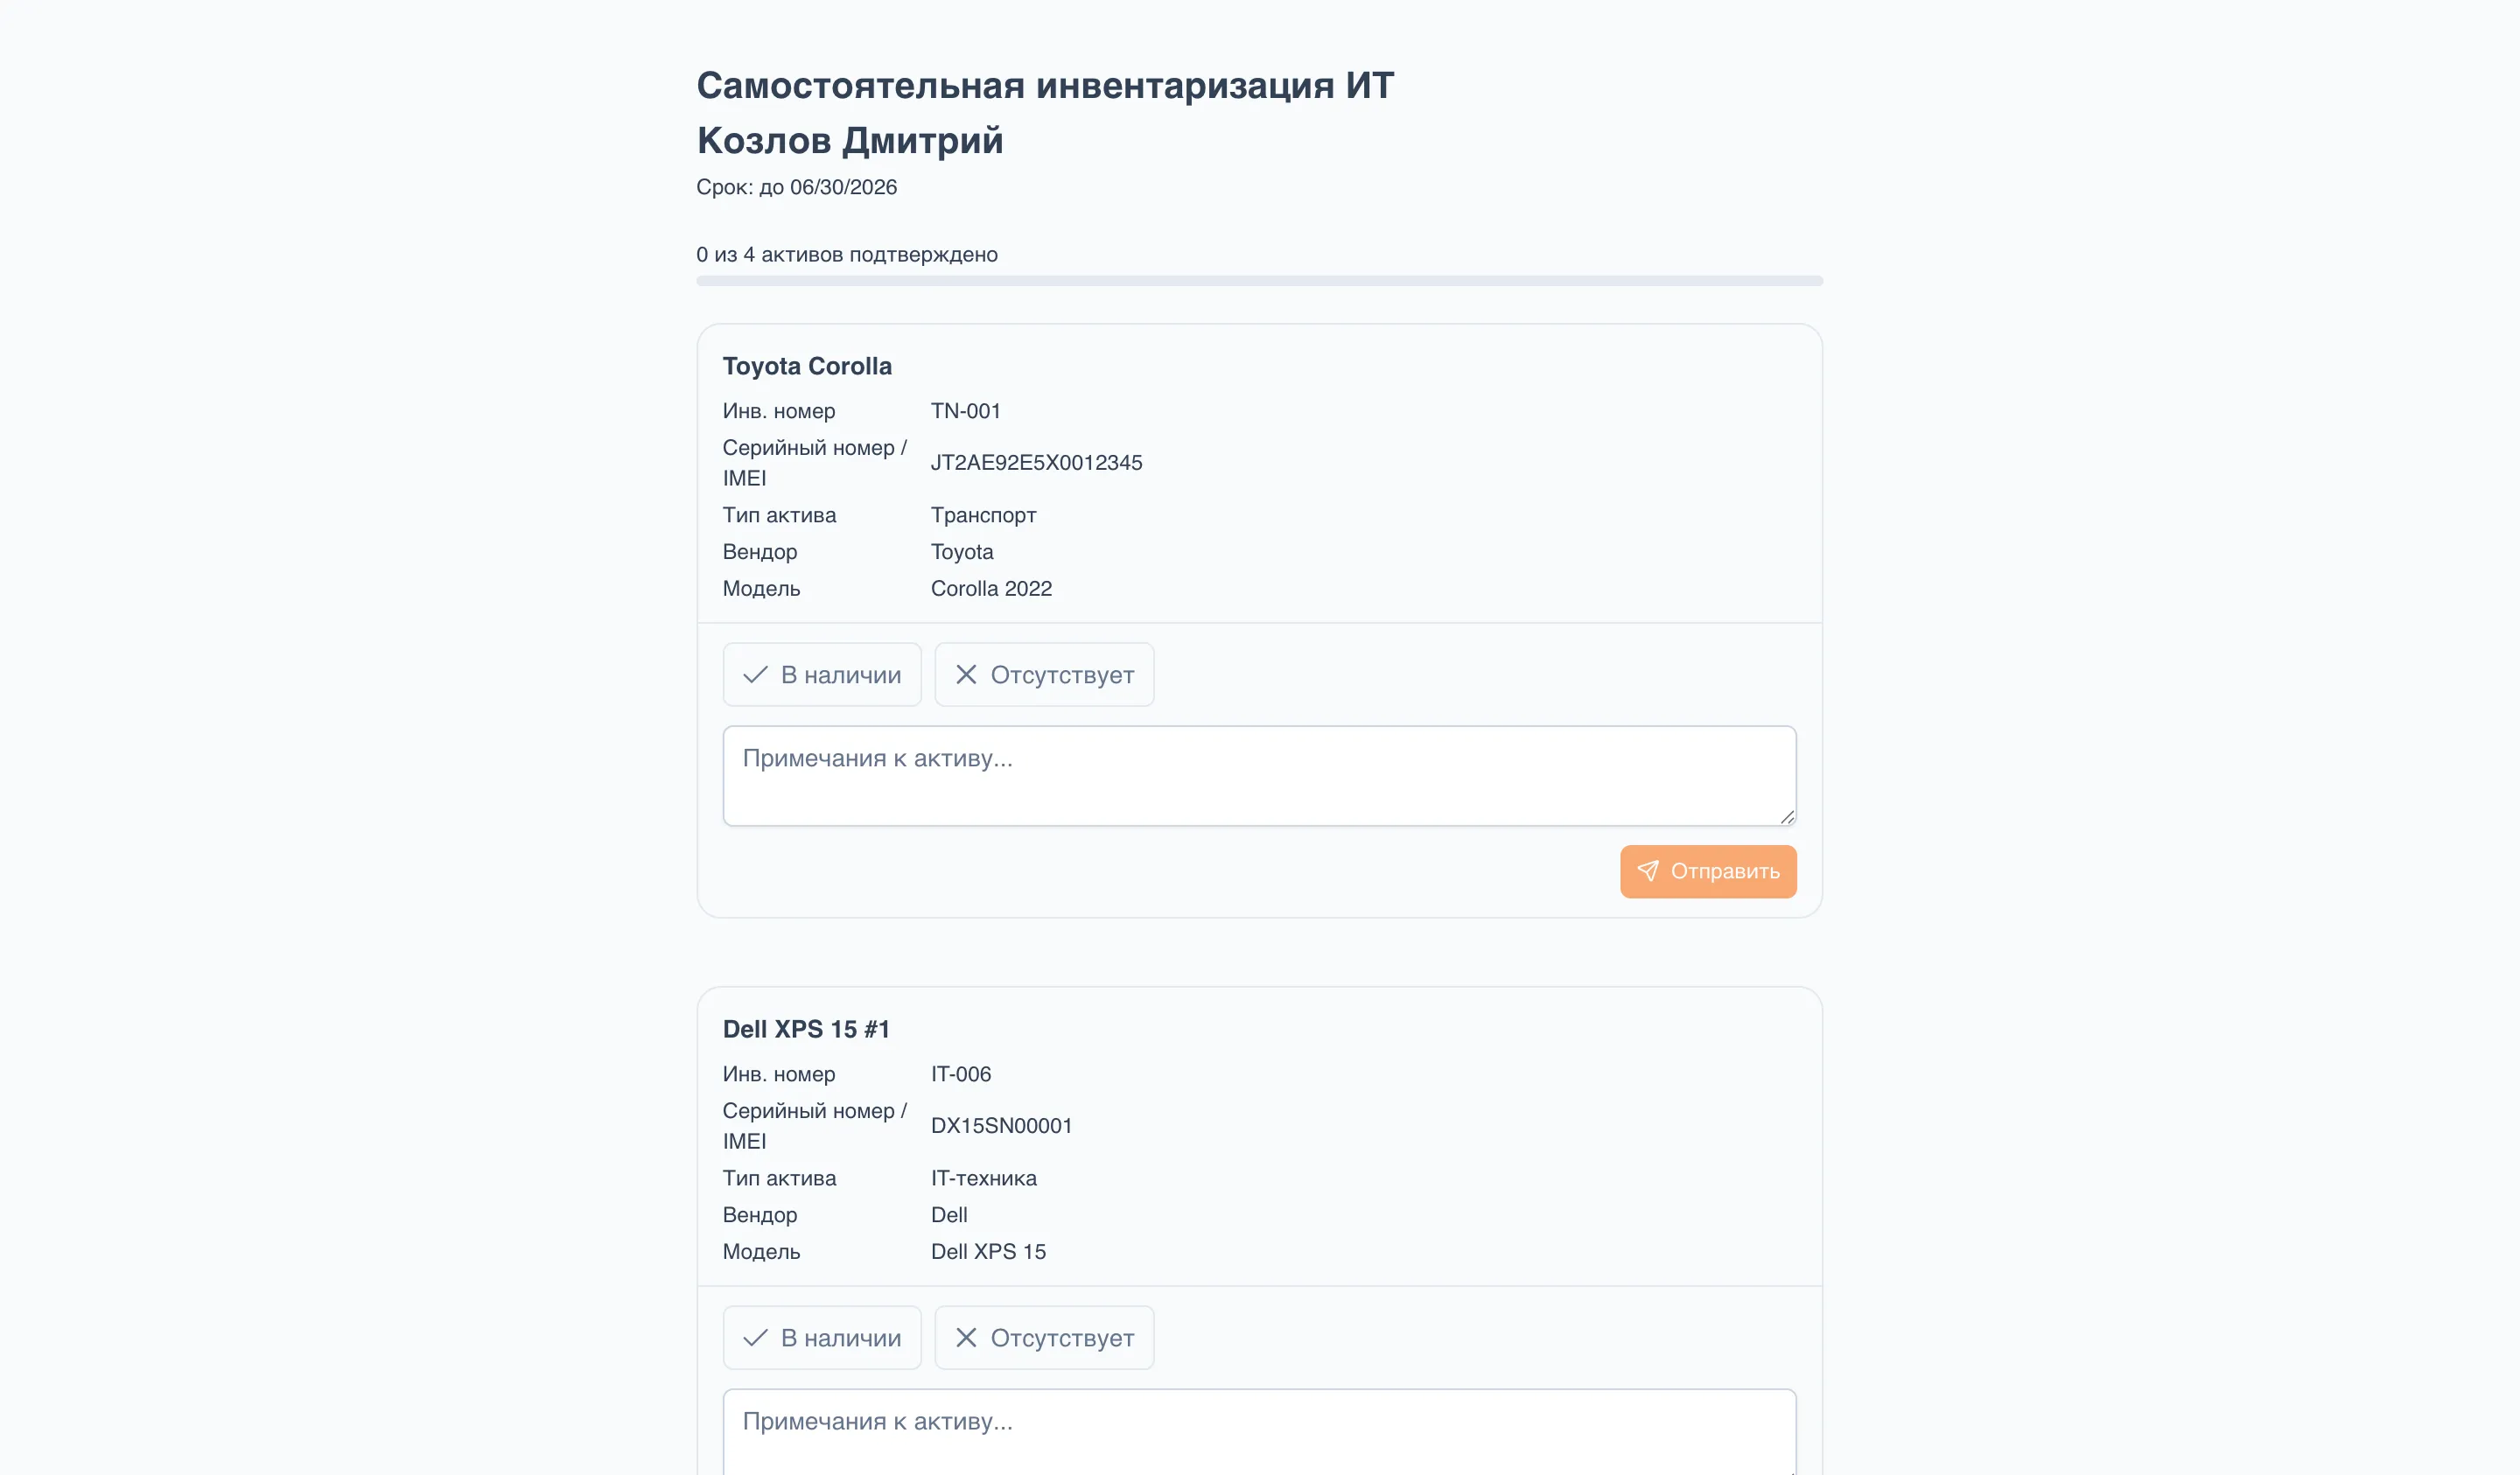Focus the Toyota Corolla notes textarea

[1259, 776]
